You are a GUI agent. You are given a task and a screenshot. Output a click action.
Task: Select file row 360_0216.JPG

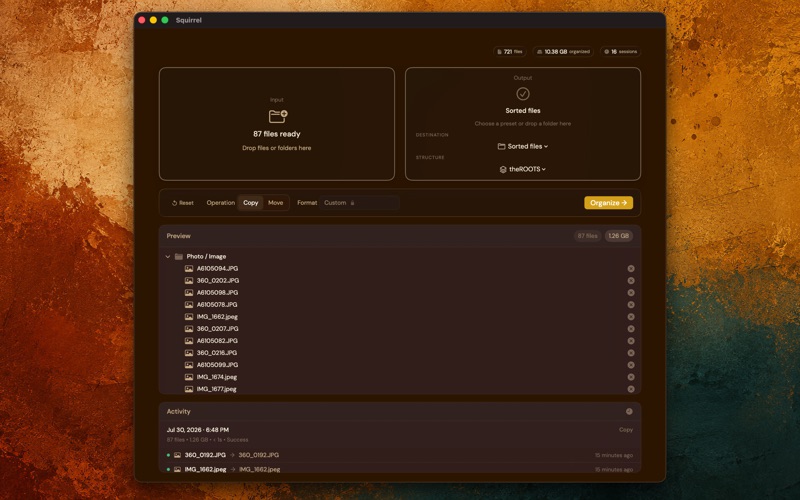click(x=399, y=353)
